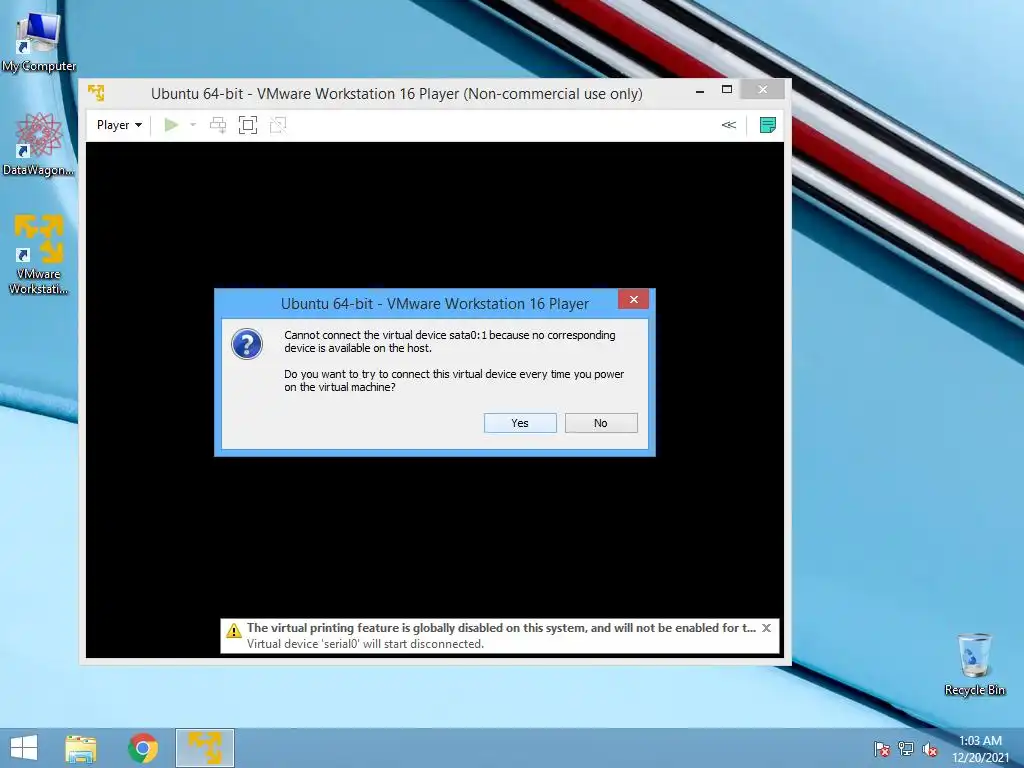Click the blue question mark dialog icon
The height and width of the screenshot is (768, 1024).
click(x=247, y=344)
